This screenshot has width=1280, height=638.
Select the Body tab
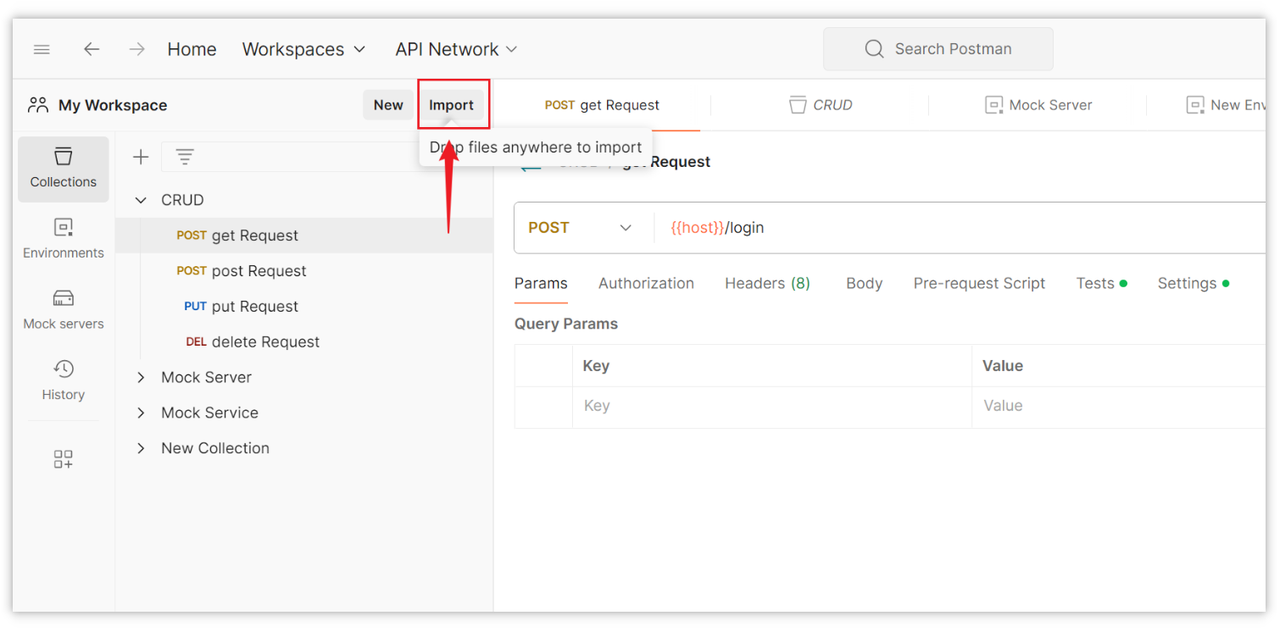coord(864,284)
